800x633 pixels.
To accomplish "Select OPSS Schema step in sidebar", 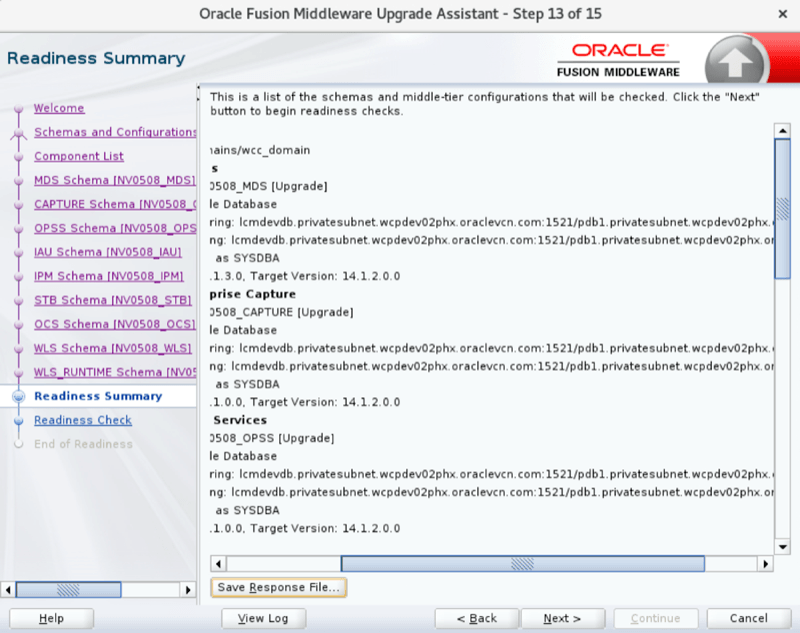I will (x=115, y=228).
